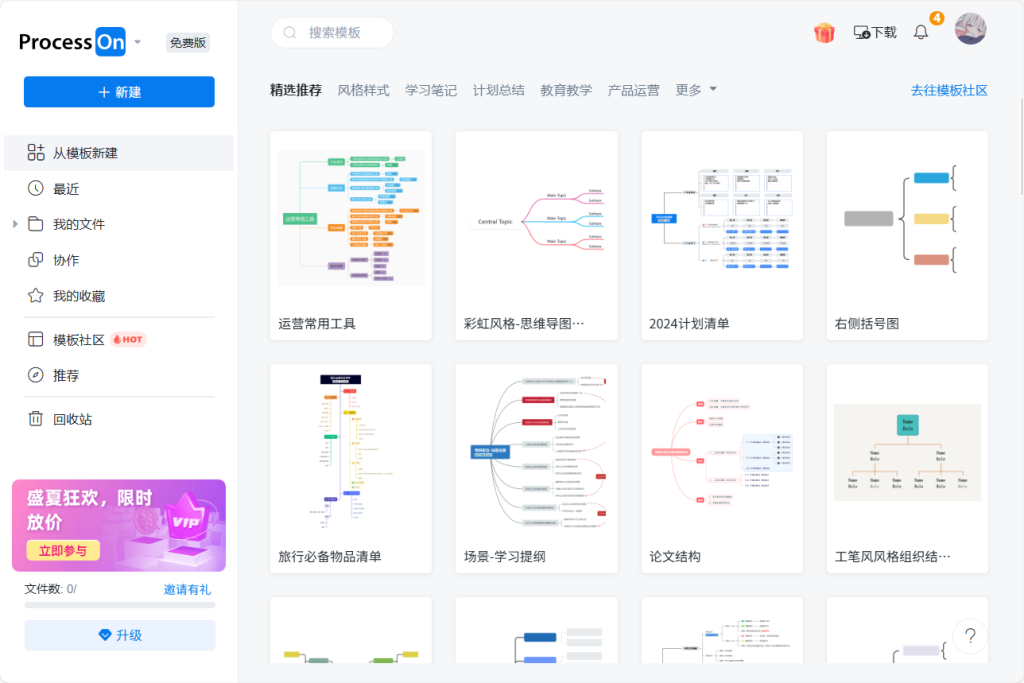Click the clock icon next to 最近
Viewport: 1024px width, 683px height.
(36, 189)
